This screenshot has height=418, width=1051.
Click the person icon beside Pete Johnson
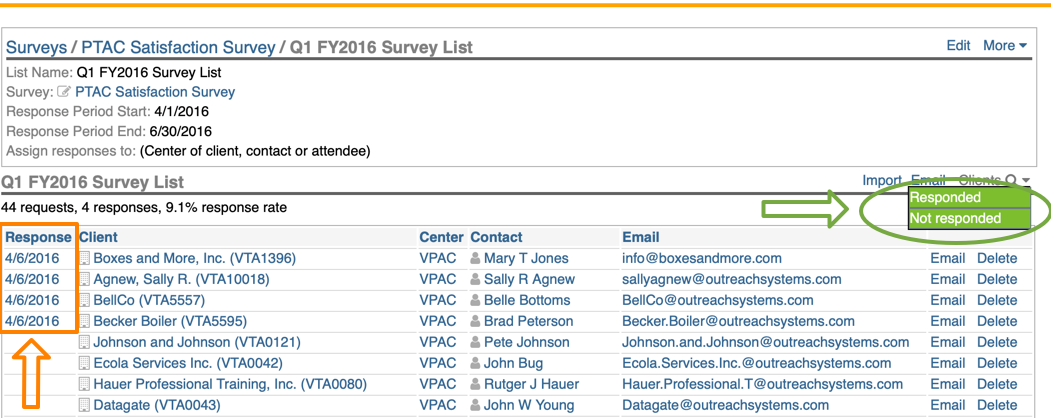coord(475,343)
